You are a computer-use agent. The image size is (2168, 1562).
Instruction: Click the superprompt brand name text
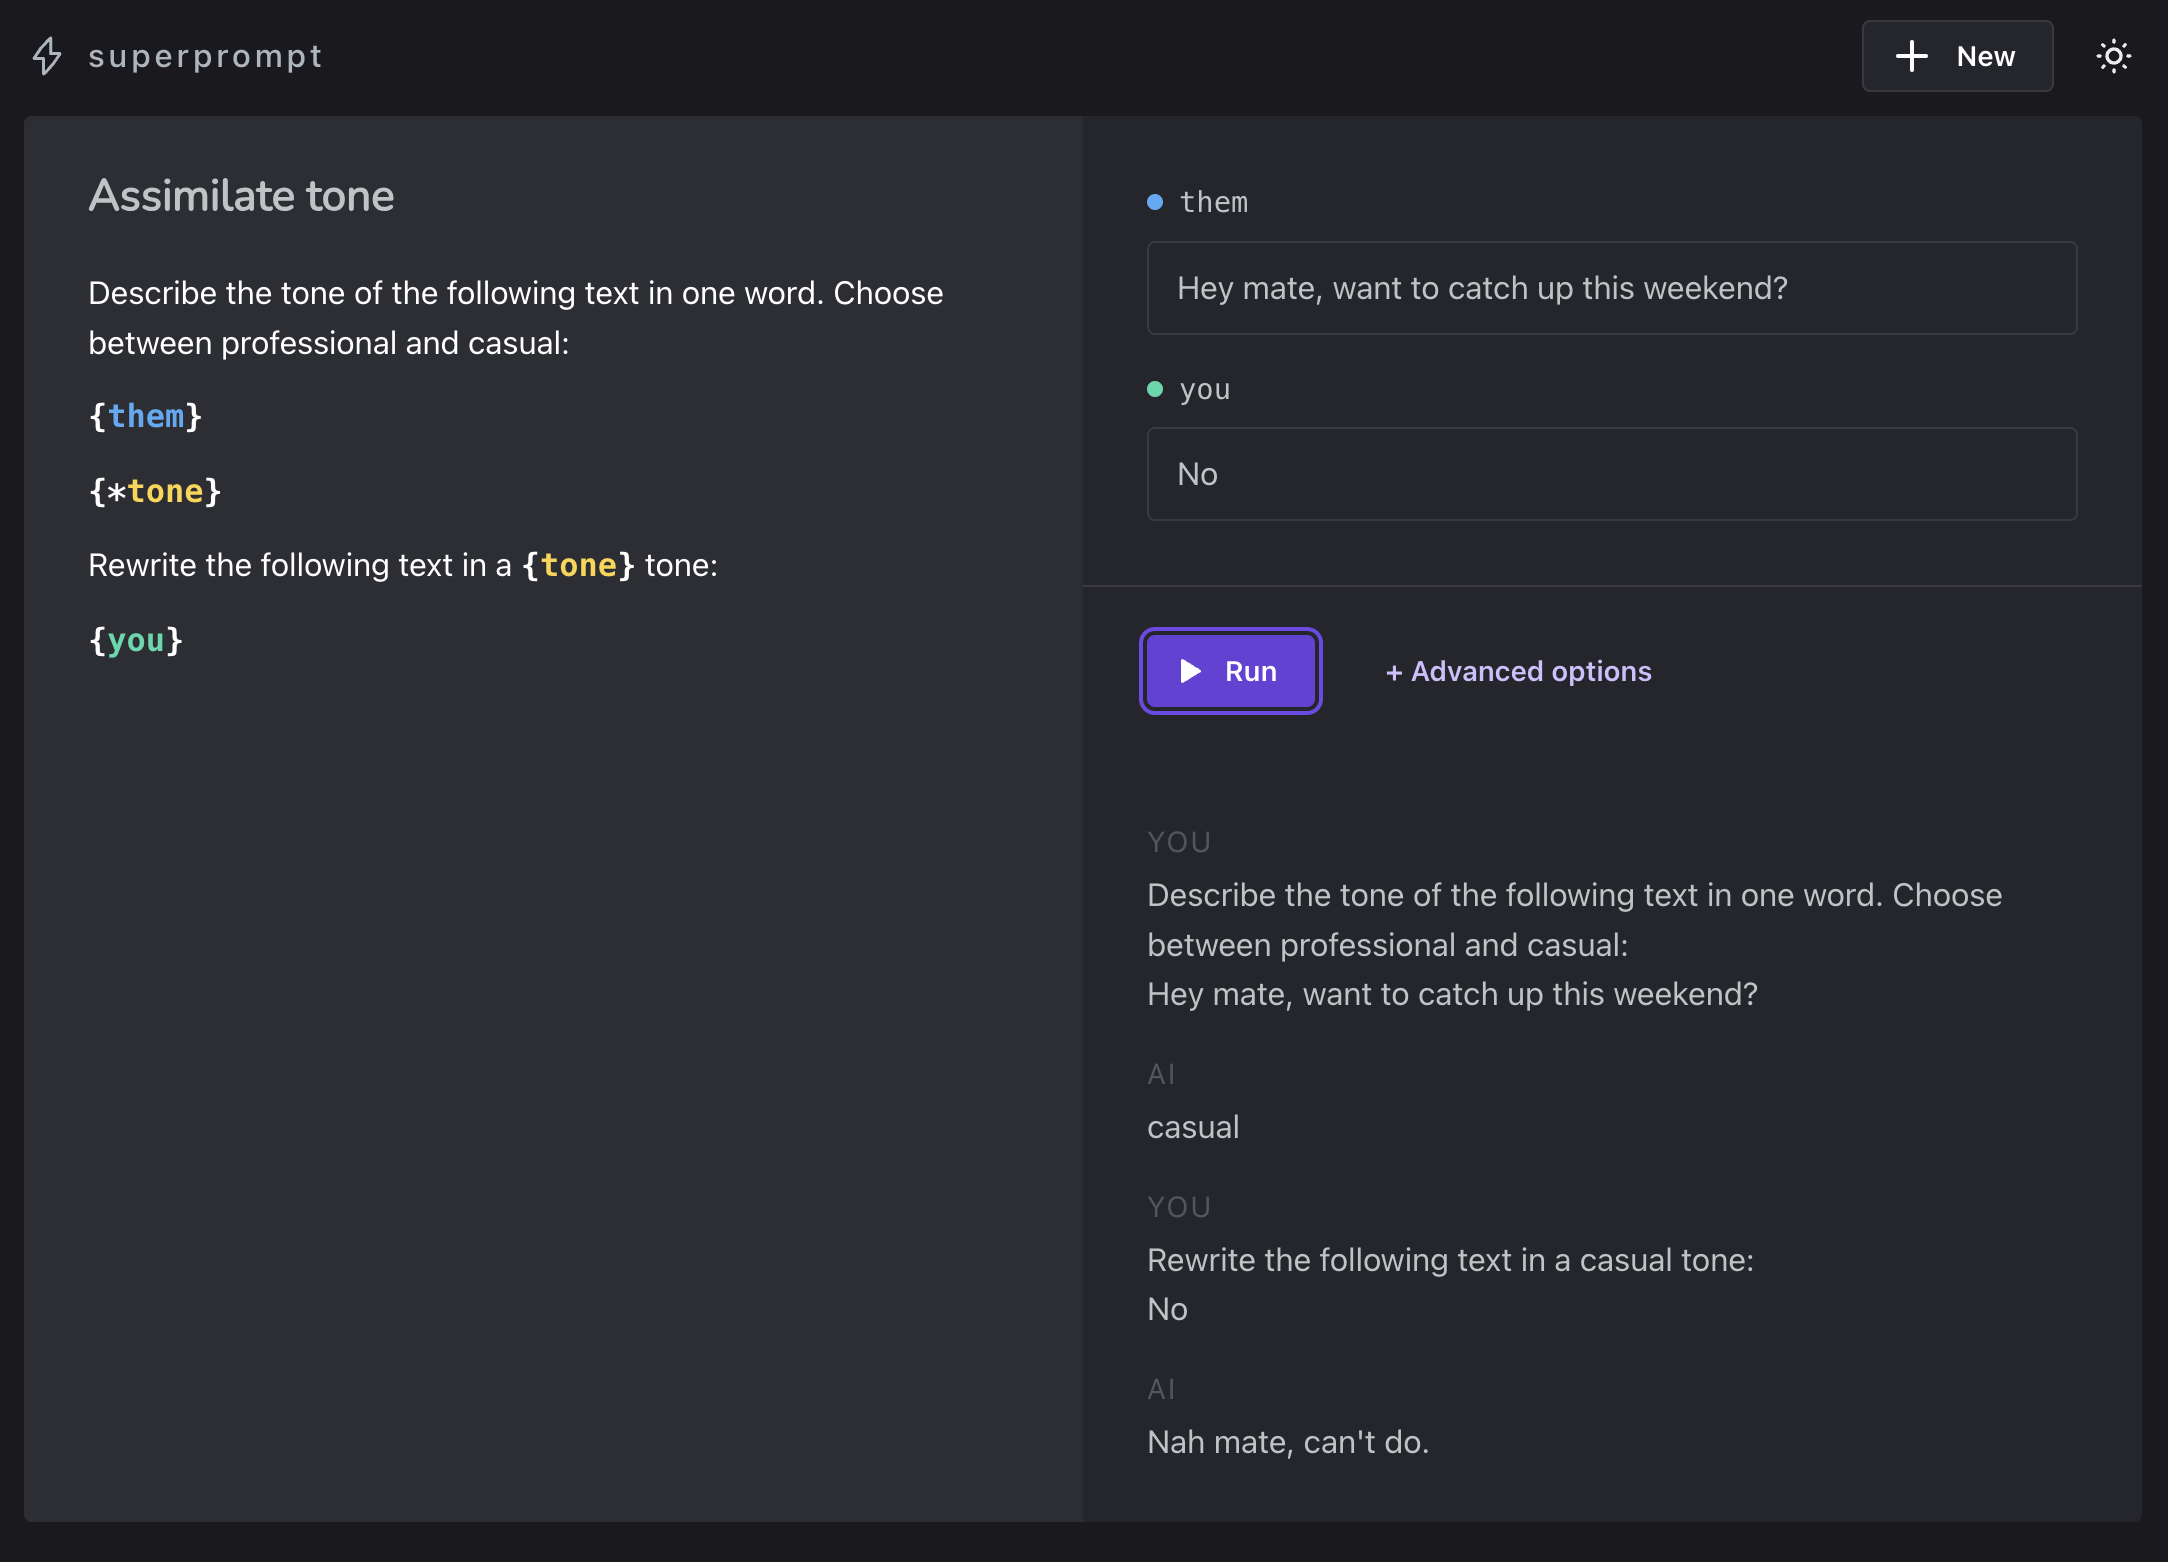[205, 56]
